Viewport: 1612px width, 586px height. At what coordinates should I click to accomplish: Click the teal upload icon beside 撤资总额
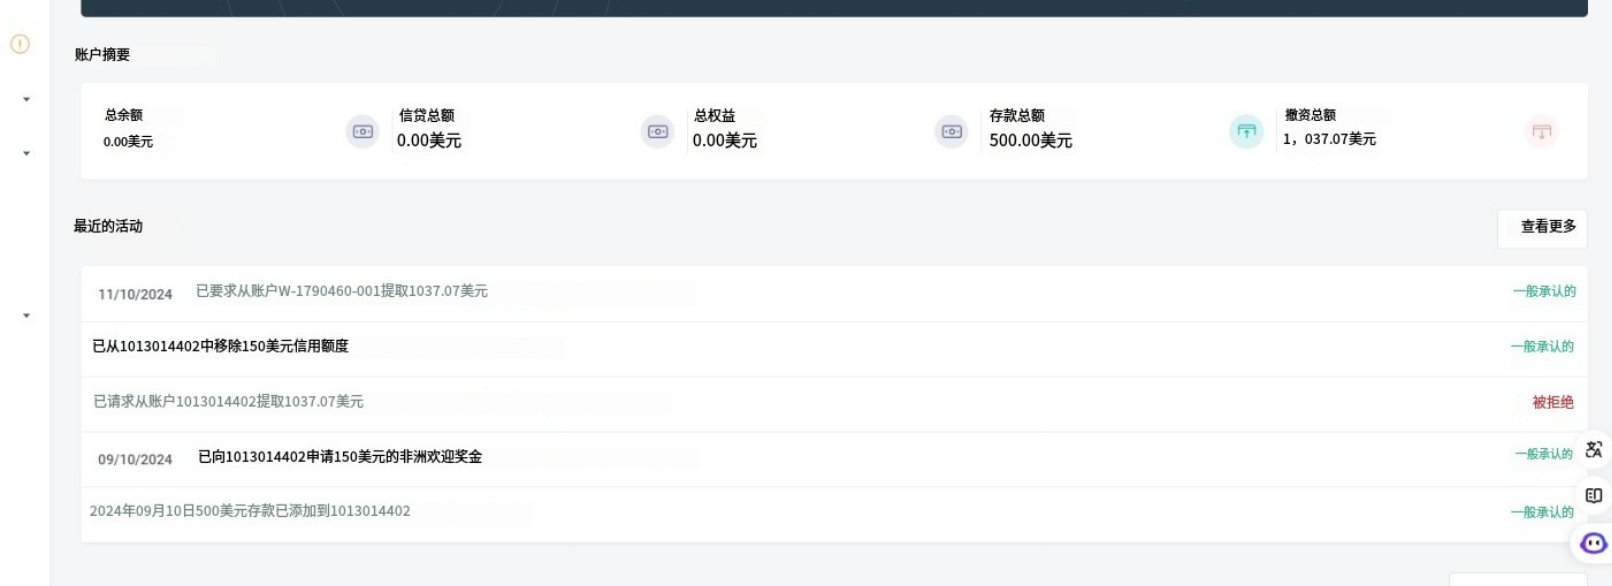1246,131
